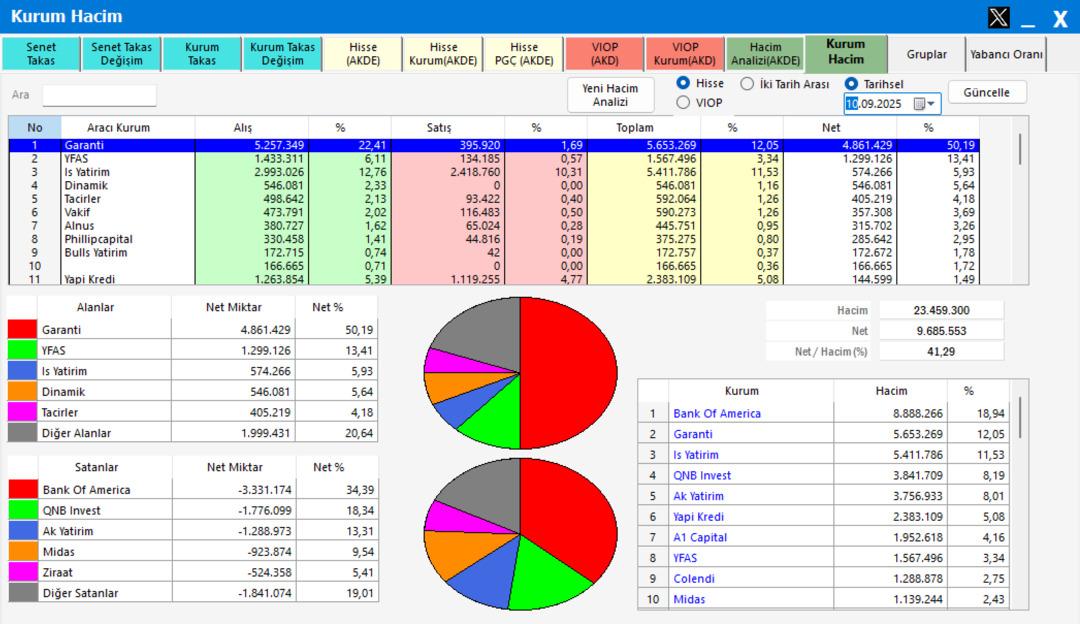1080x624 pixels.
Task: Select the Dinamik row in broker table
Action: coord(494,185)
